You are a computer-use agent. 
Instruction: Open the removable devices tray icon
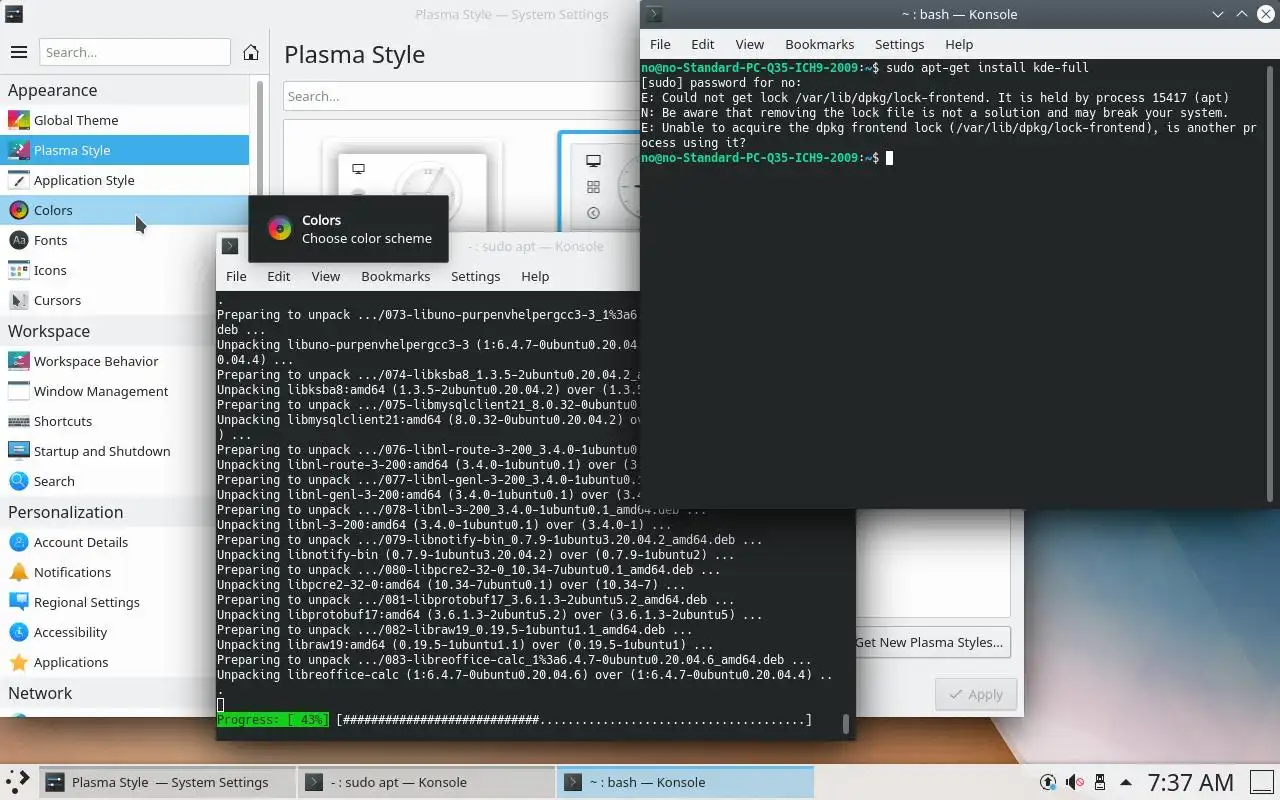(1100, 782)
